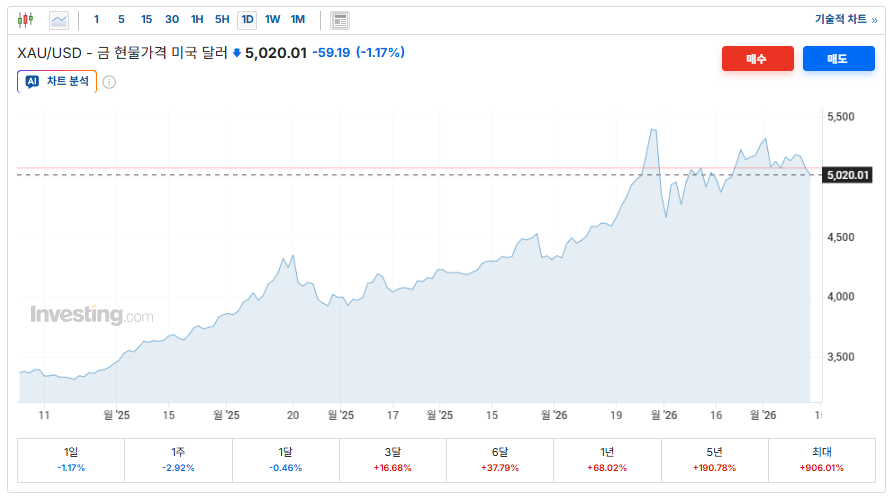Image resolution: width=893 pixels, height=501 pixels.
Task: Click the info icon beside 차트 분석
Action: click(109, 82)
